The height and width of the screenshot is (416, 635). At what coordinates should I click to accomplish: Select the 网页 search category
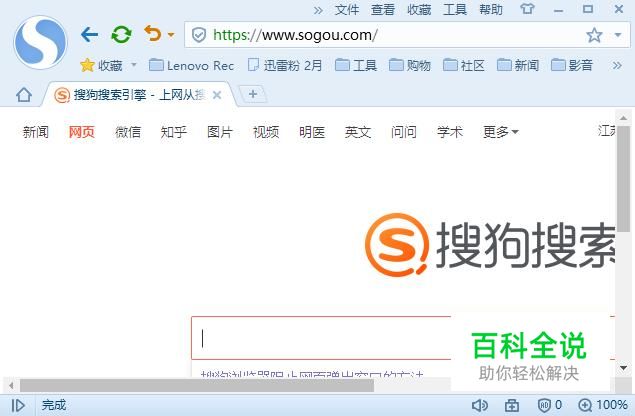(81, 132)
